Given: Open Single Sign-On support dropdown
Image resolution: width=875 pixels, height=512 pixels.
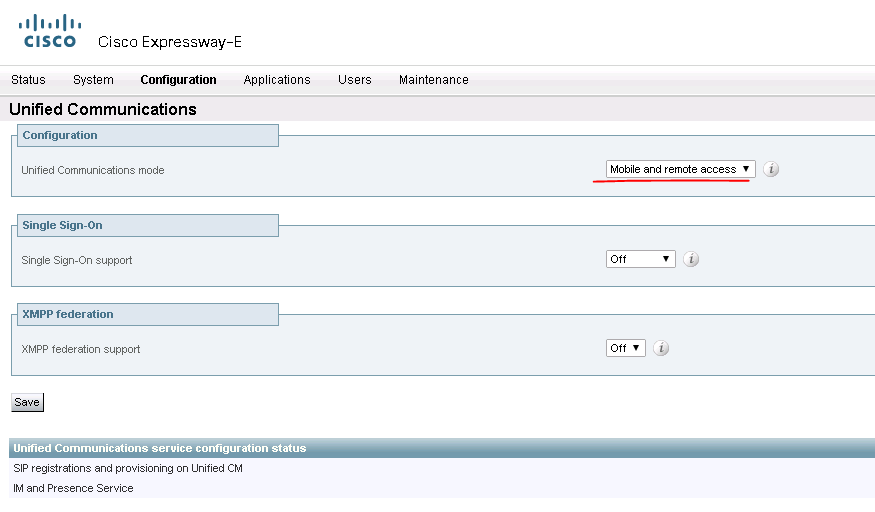Looking at the screenshot, I should [641, 259].
